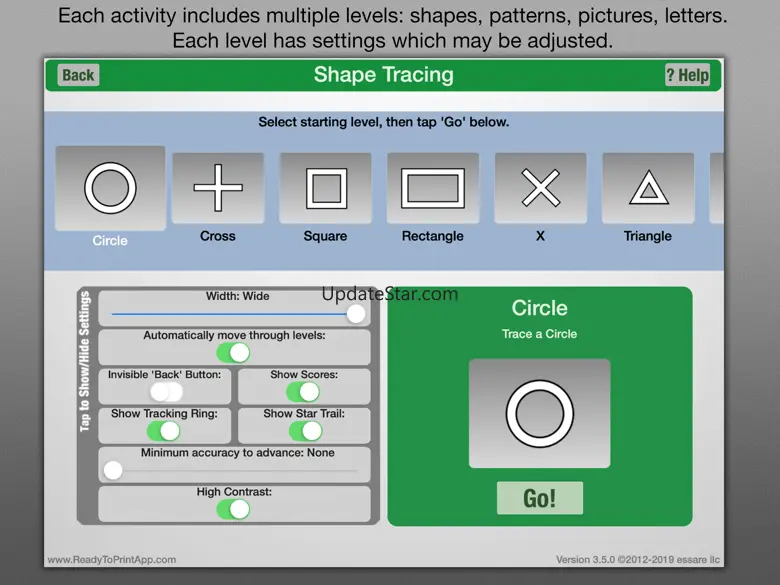Start tracing with the Go! button
This screenshot has height=585, width=780.
coord(540,498)
